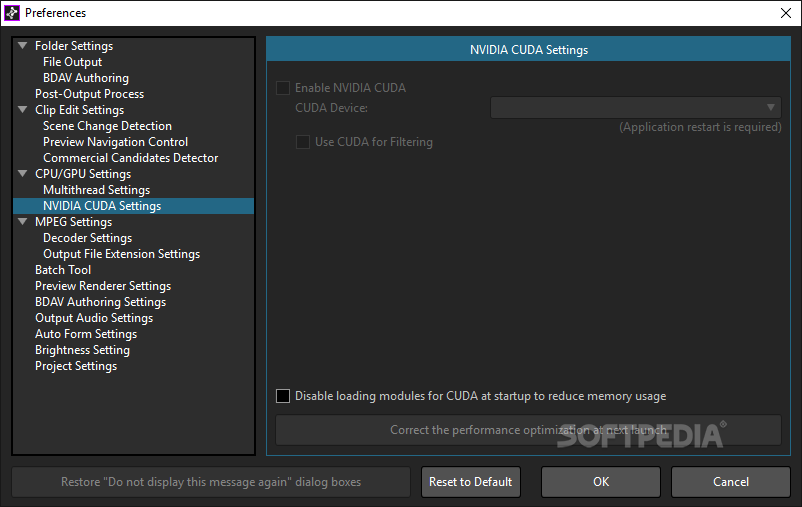Viewport: 802px width, 507px height.
Task: Select CPU/GPU Settings item
Action: tap(83, 173)
